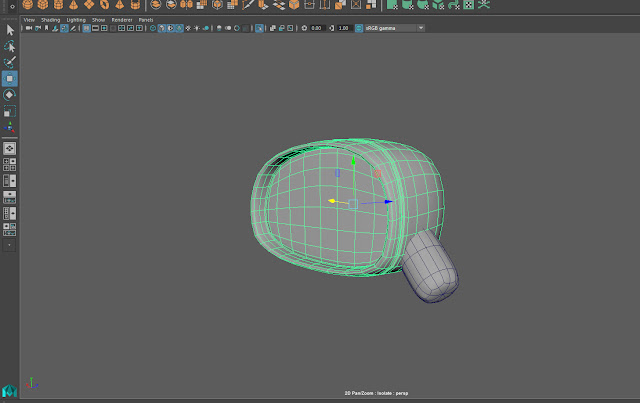
Task: Open the Renderer menu in panel
Action: (122, 20)
